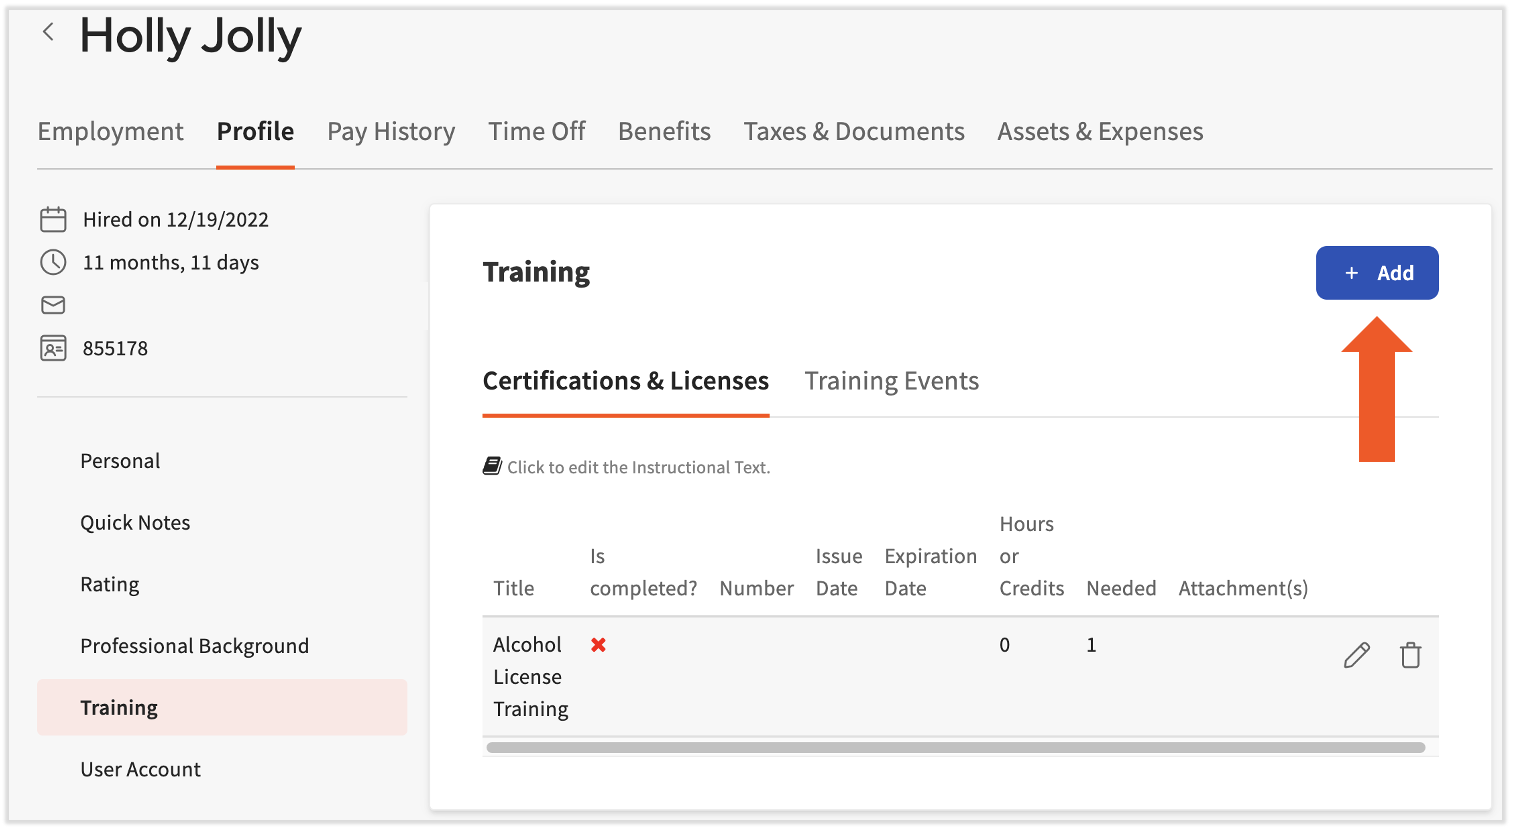
Task: Select the Taxes & Documents tab
Action: 854,132
